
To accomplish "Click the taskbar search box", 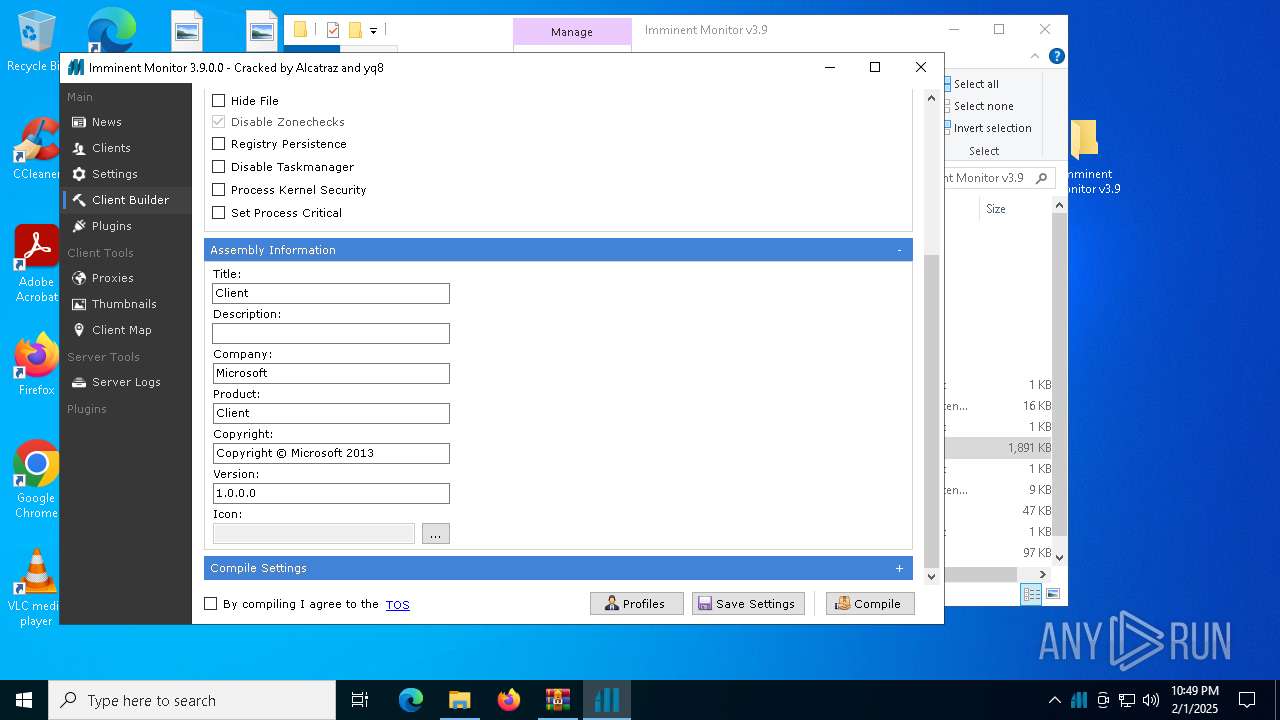I will 192,700.
